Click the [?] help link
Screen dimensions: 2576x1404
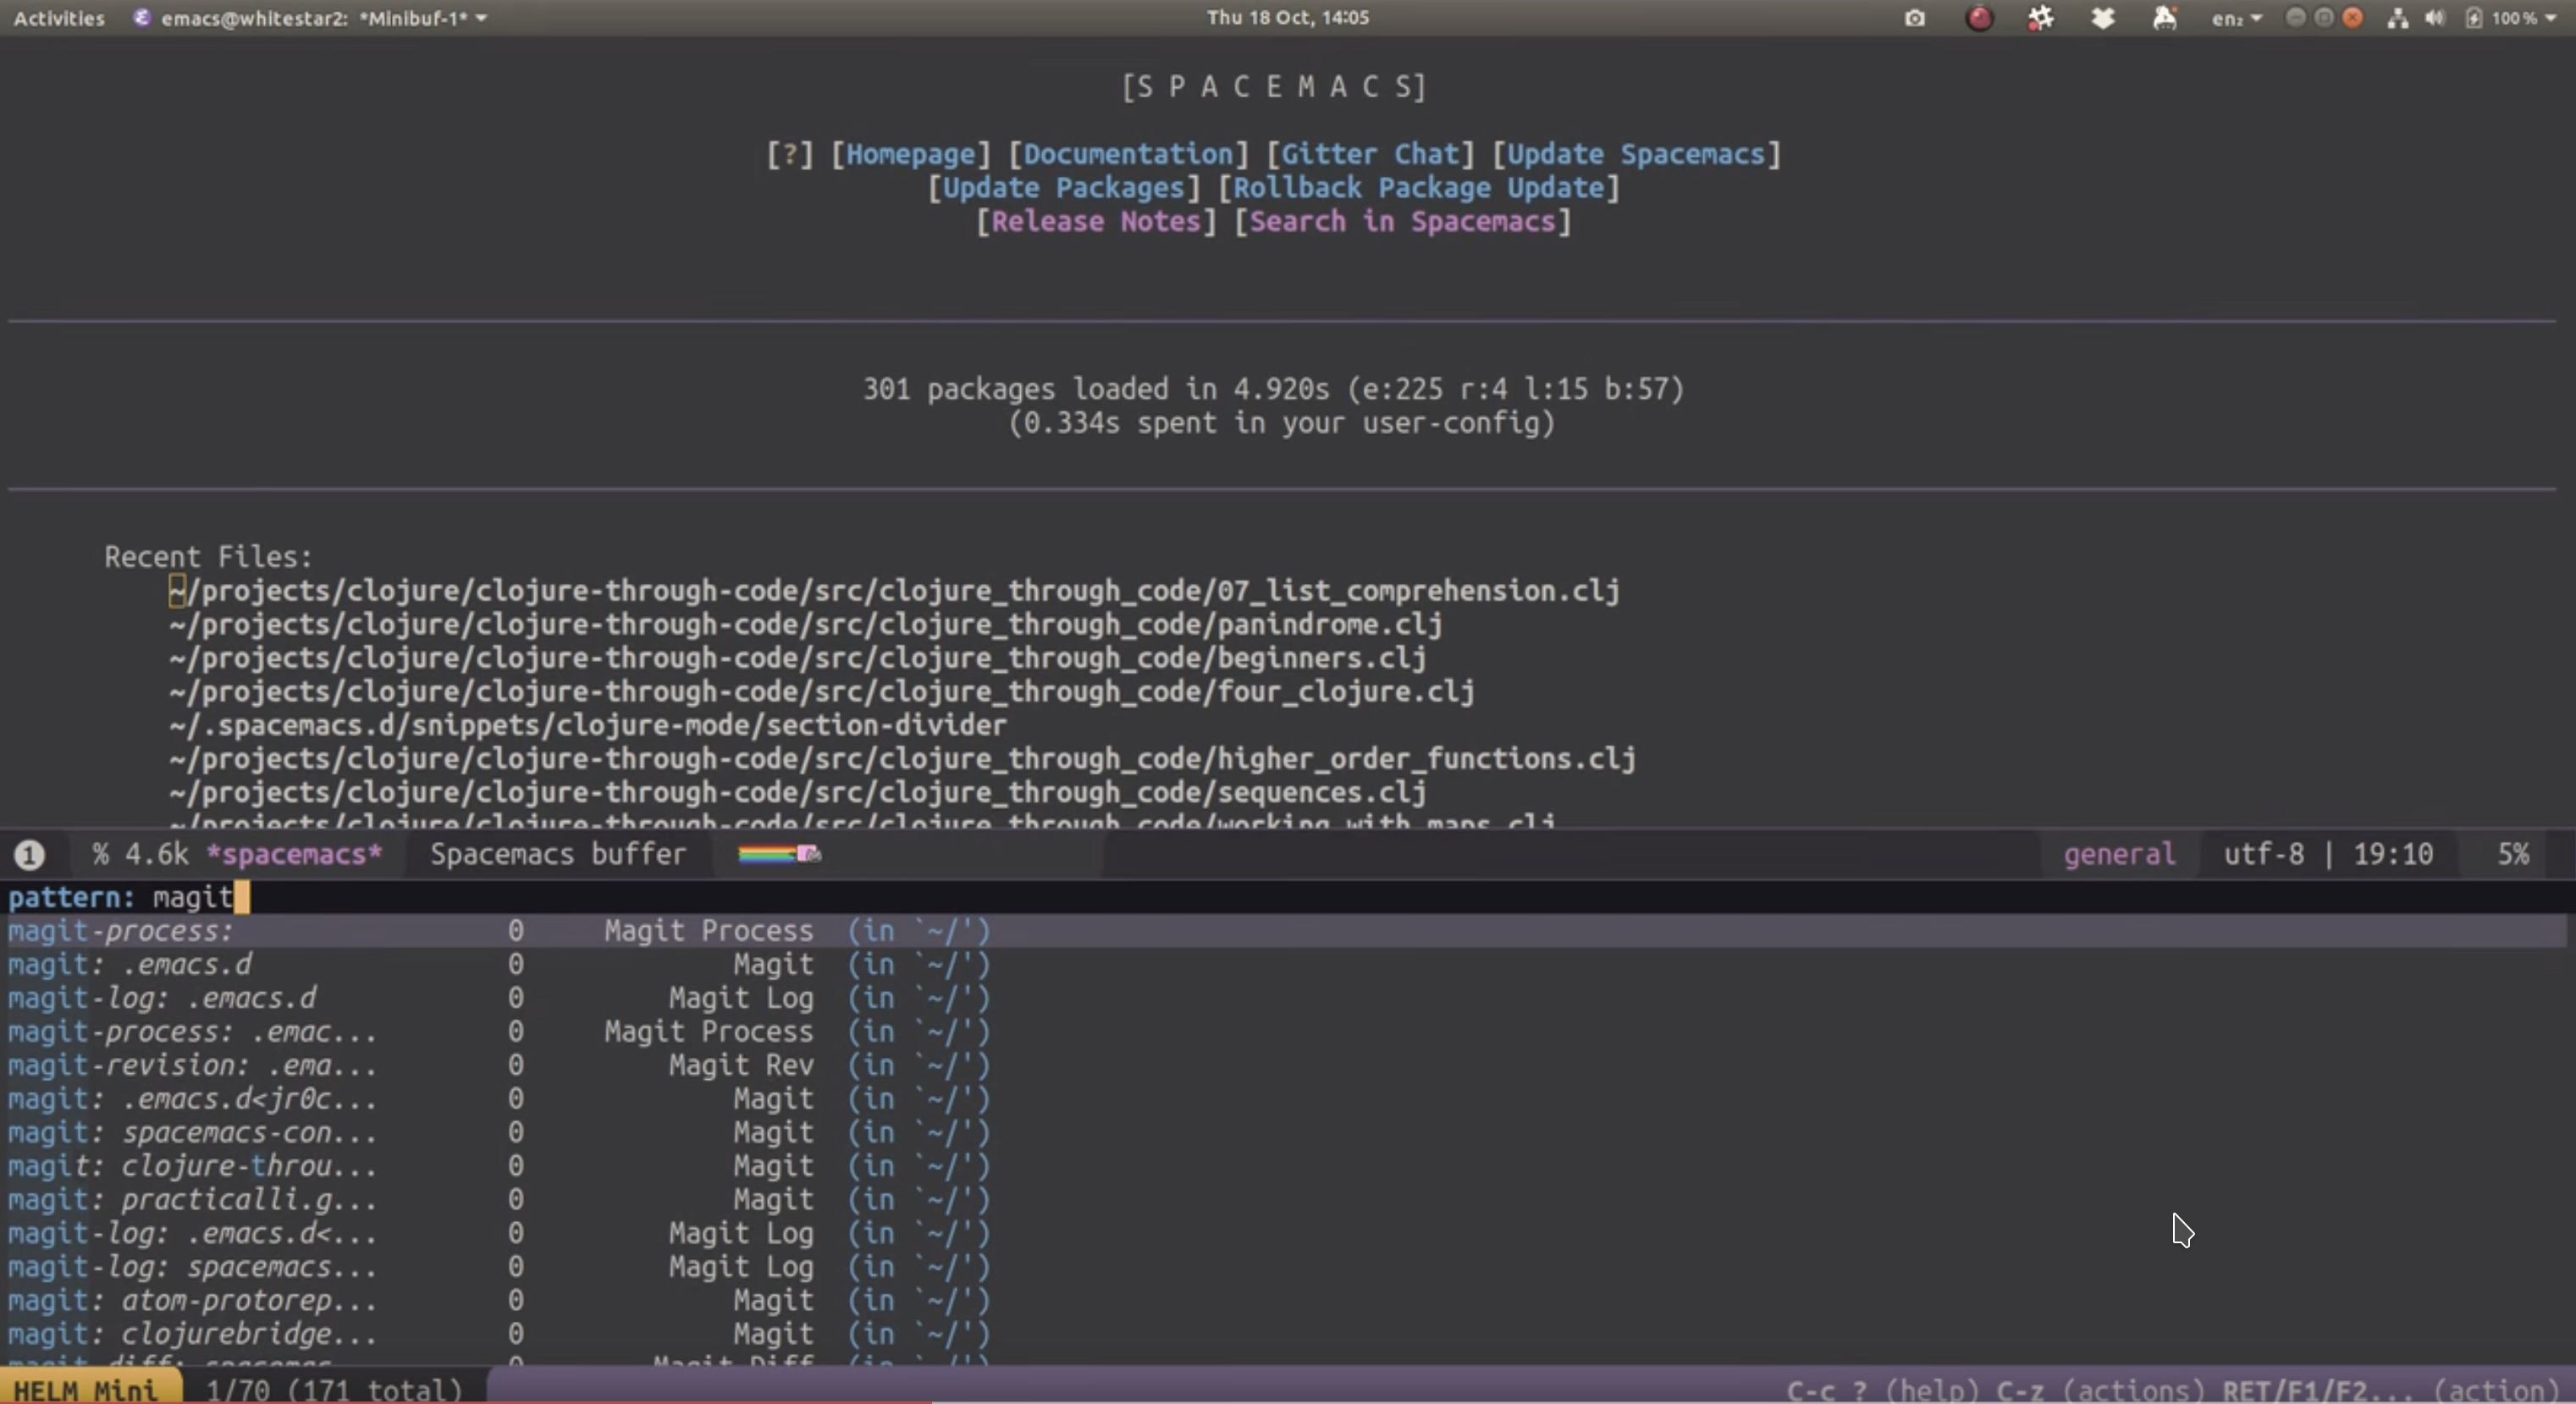click(x=790, y=154)
